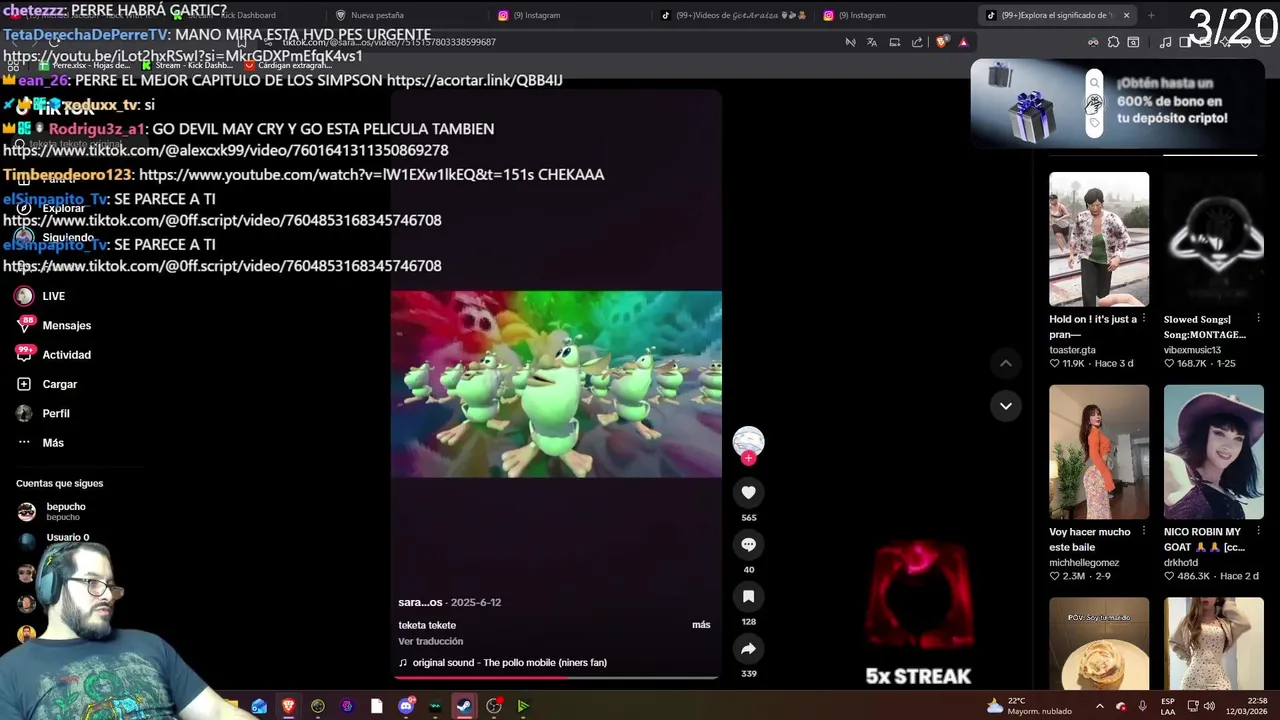Open the weather widget showing 22°C
Image resolution: width=1280 pixels, height=720 pixels.
pyautogui.click(x=1029, y=706)
